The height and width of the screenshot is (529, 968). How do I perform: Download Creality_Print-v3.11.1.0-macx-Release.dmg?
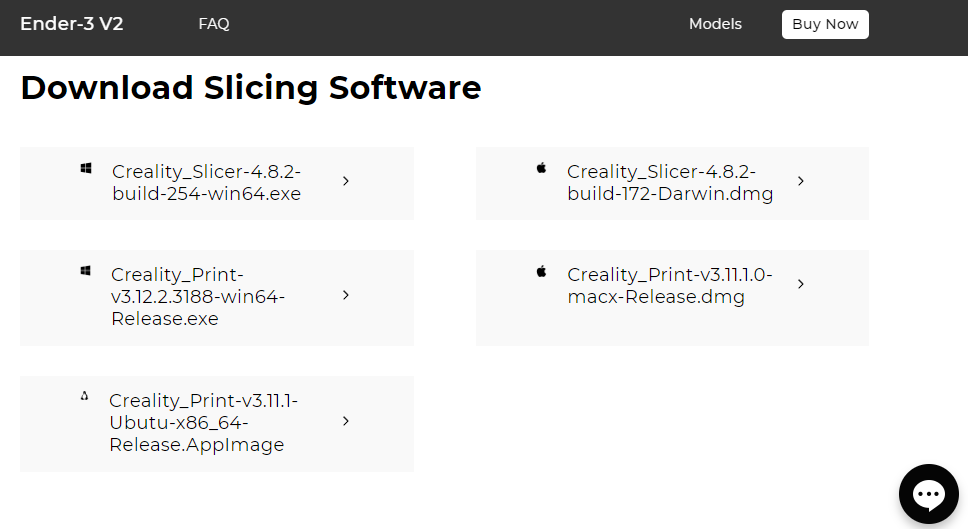coord(672,298)
